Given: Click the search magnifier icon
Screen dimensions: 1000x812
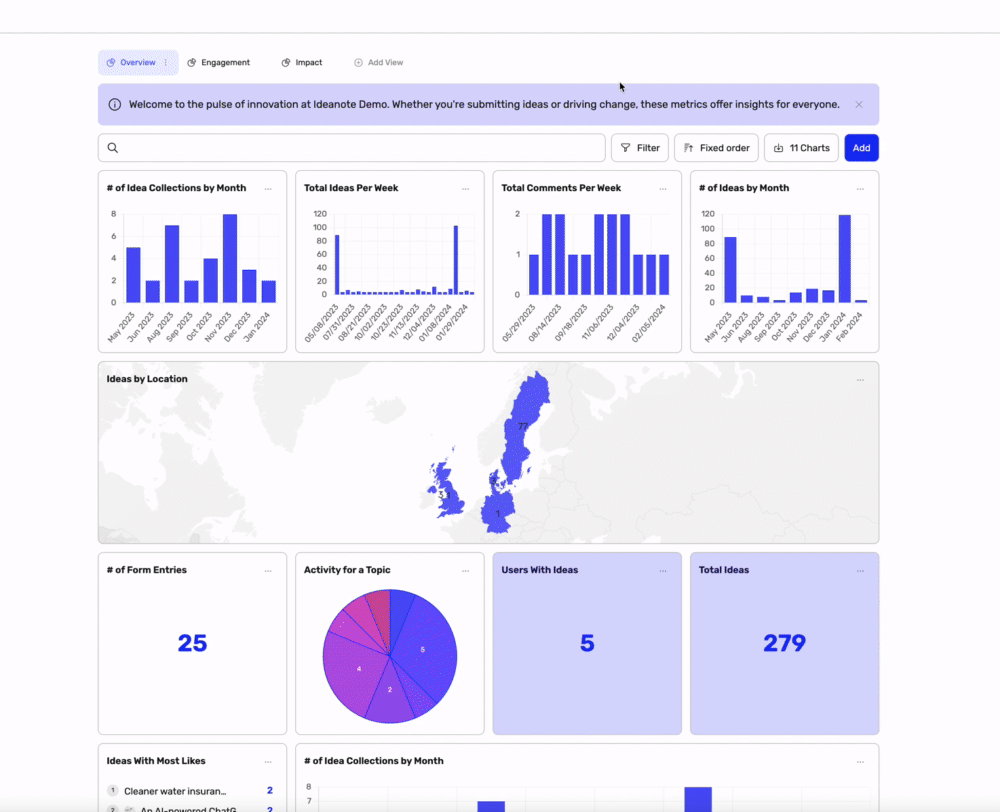Looking at the screenshot, I should (x=113, y=148).
